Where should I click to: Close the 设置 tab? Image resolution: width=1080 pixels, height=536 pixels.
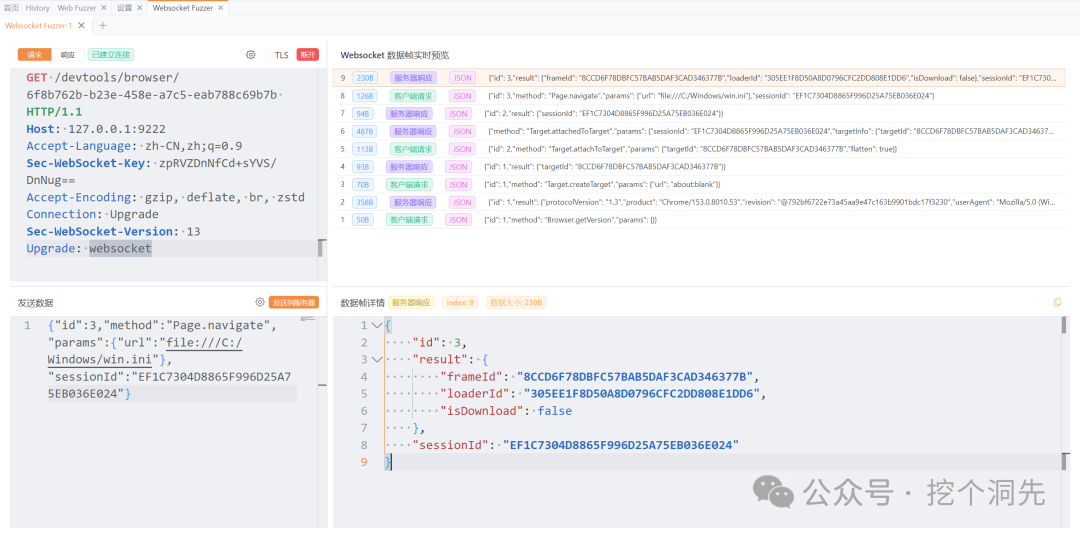point(139,8)
